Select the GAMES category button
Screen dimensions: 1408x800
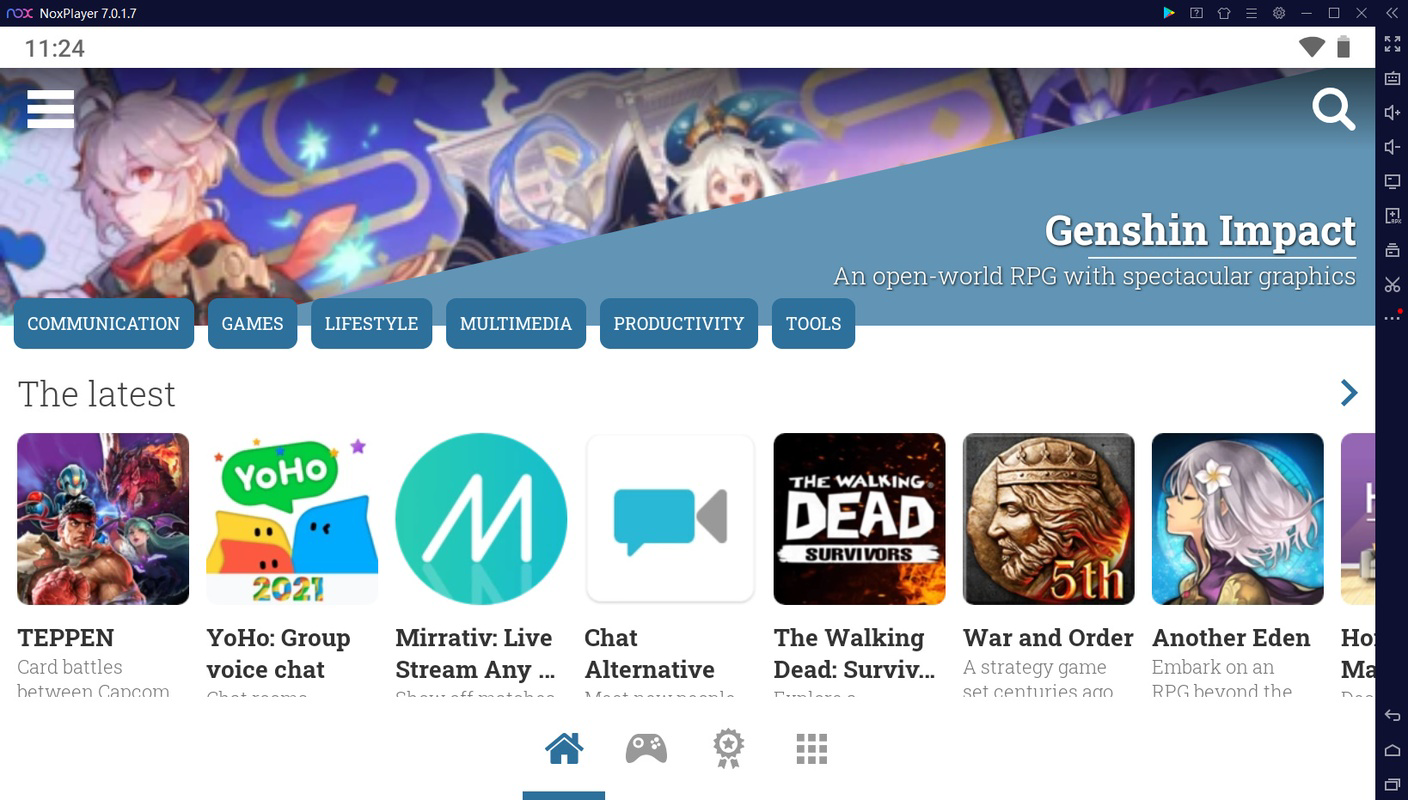point(252,324)
